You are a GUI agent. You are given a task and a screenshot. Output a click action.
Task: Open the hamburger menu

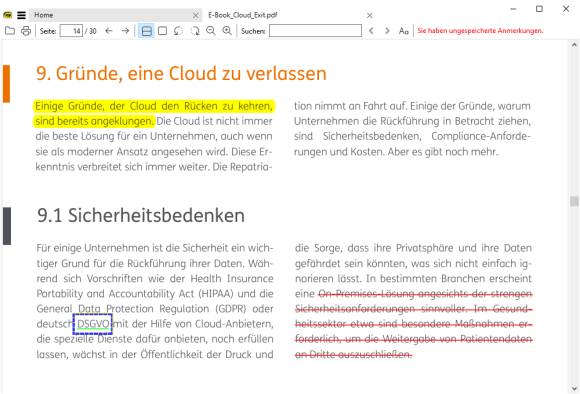[x=21, y=15]
